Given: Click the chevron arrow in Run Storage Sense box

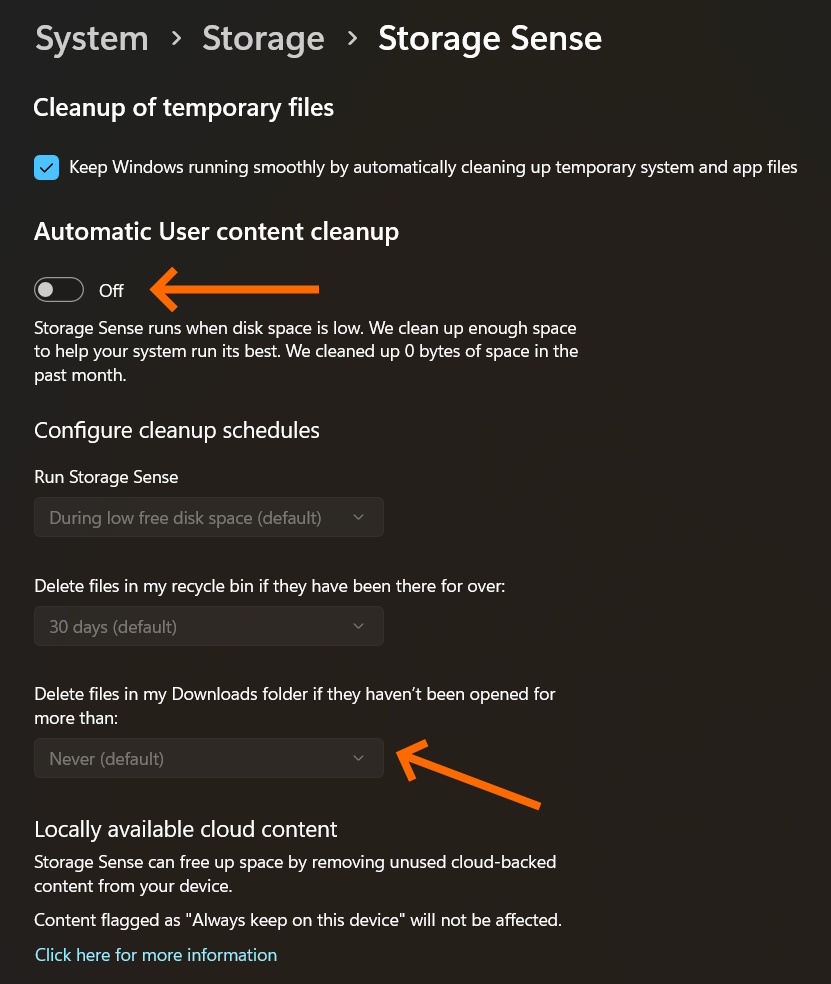Looking at the screenshot, I should click(x=359, y=517).
